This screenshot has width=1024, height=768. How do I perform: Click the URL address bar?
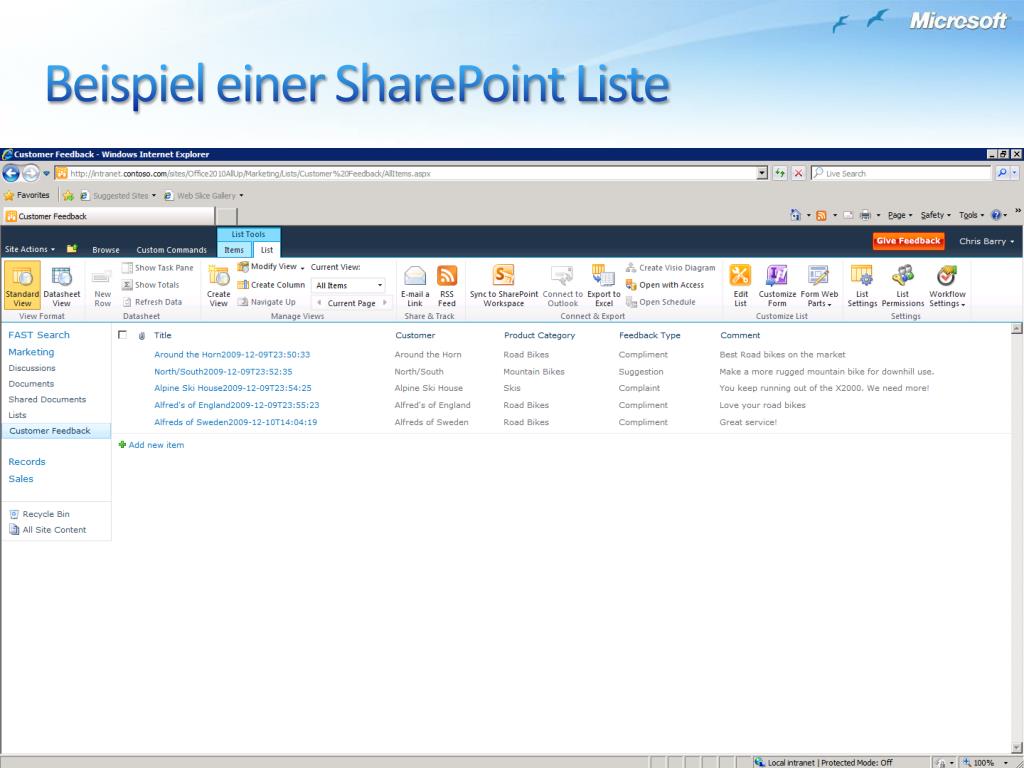point(405,173)
